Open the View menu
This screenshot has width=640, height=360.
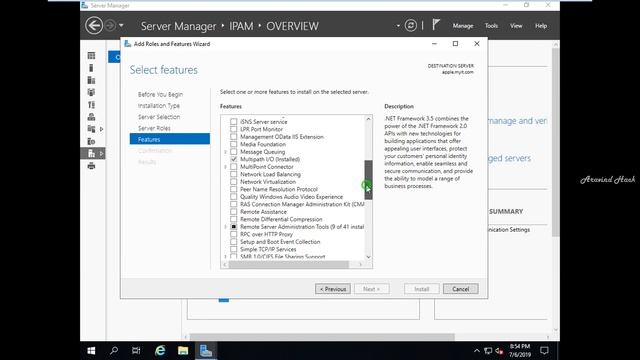pos(516,26)
